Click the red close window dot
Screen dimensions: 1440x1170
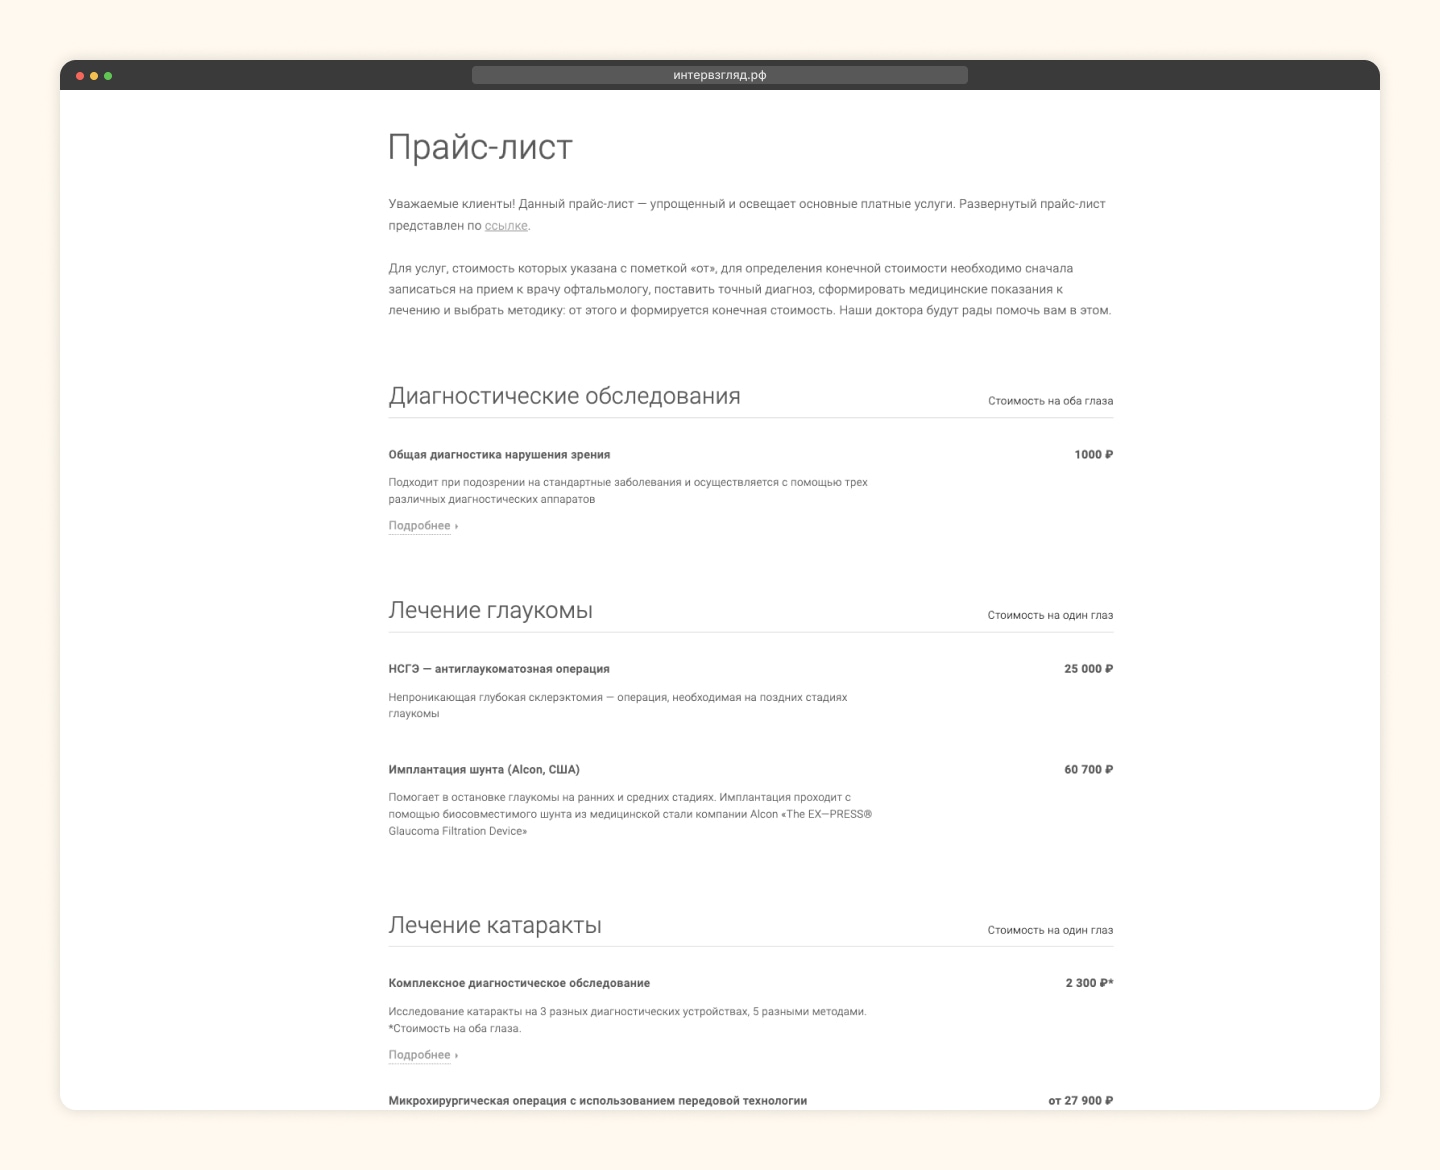[80, 76]
